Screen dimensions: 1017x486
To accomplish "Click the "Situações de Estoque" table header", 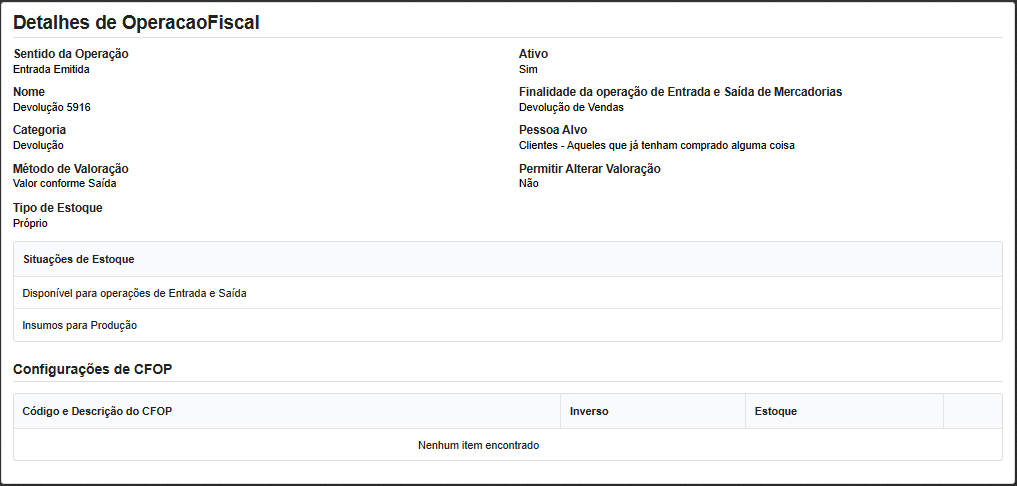I will tap(78, 259).
